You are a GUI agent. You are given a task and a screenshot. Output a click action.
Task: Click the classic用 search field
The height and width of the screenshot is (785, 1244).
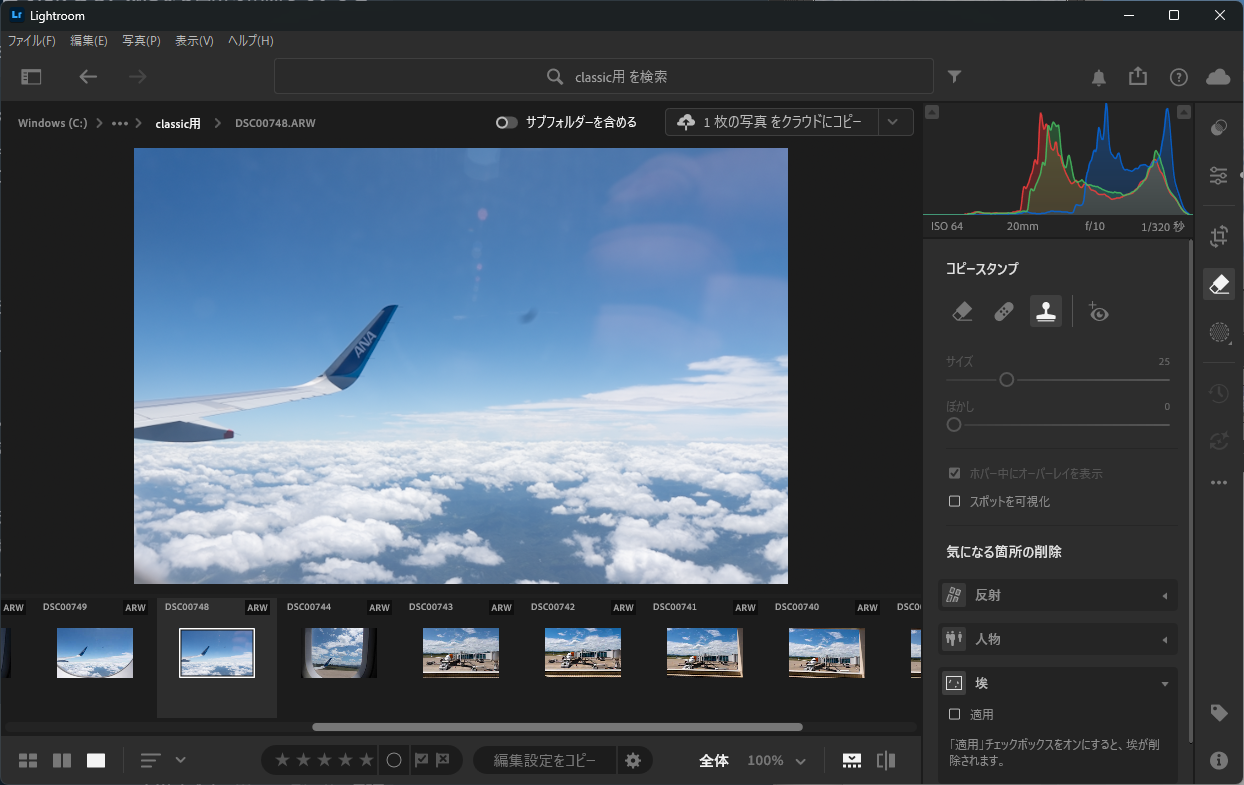pyautogui.click(x=604, y=77)
